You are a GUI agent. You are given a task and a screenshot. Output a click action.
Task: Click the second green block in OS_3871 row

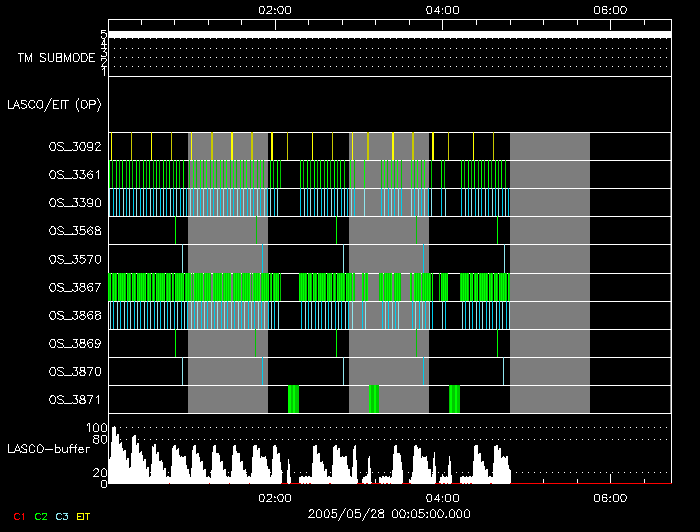point(374,399)
